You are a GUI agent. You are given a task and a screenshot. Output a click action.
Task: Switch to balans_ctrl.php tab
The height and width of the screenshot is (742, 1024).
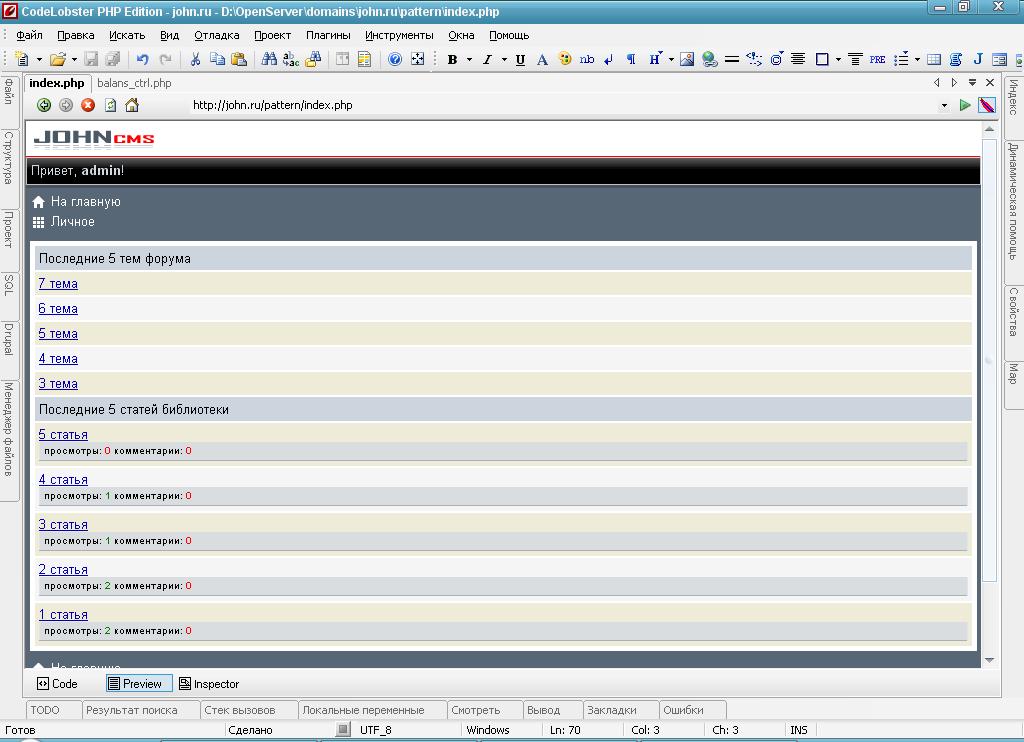(134, 83)
